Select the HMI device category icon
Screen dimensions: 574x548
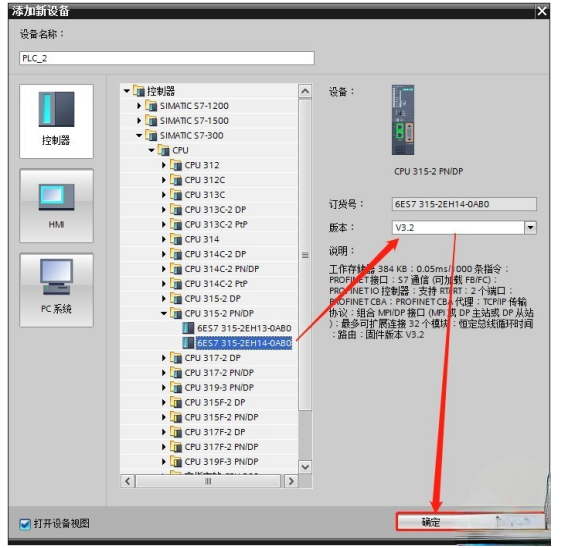pyautogui.click(x=56, y=197)
